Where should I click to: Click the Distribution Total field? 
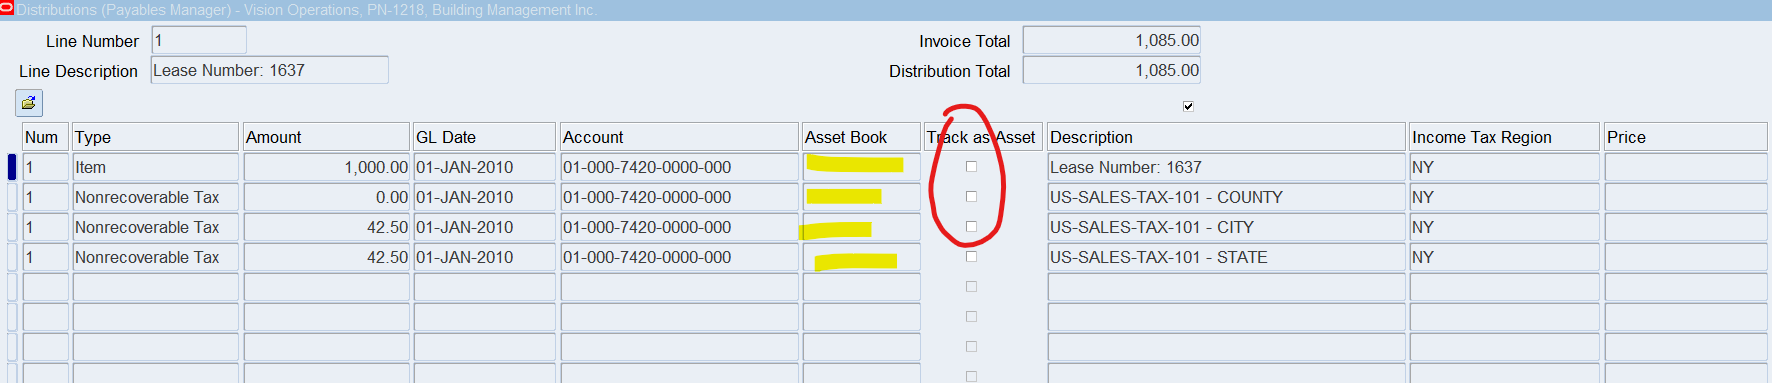pos(1111,70)
